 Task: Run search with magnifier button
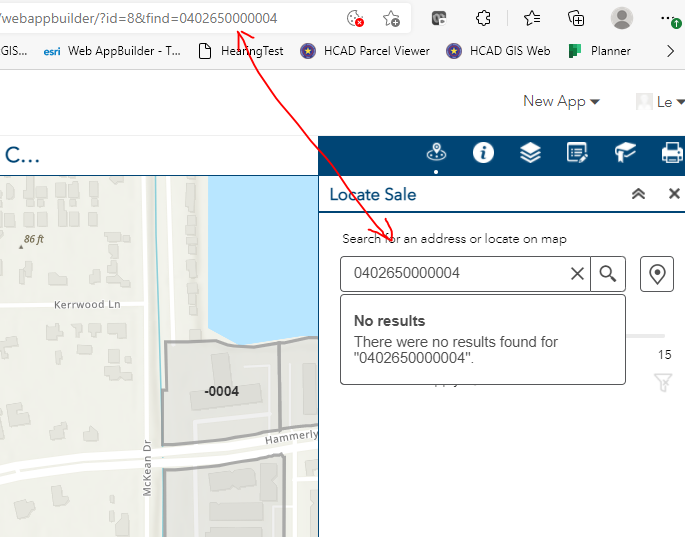click(x=608, y=274)
